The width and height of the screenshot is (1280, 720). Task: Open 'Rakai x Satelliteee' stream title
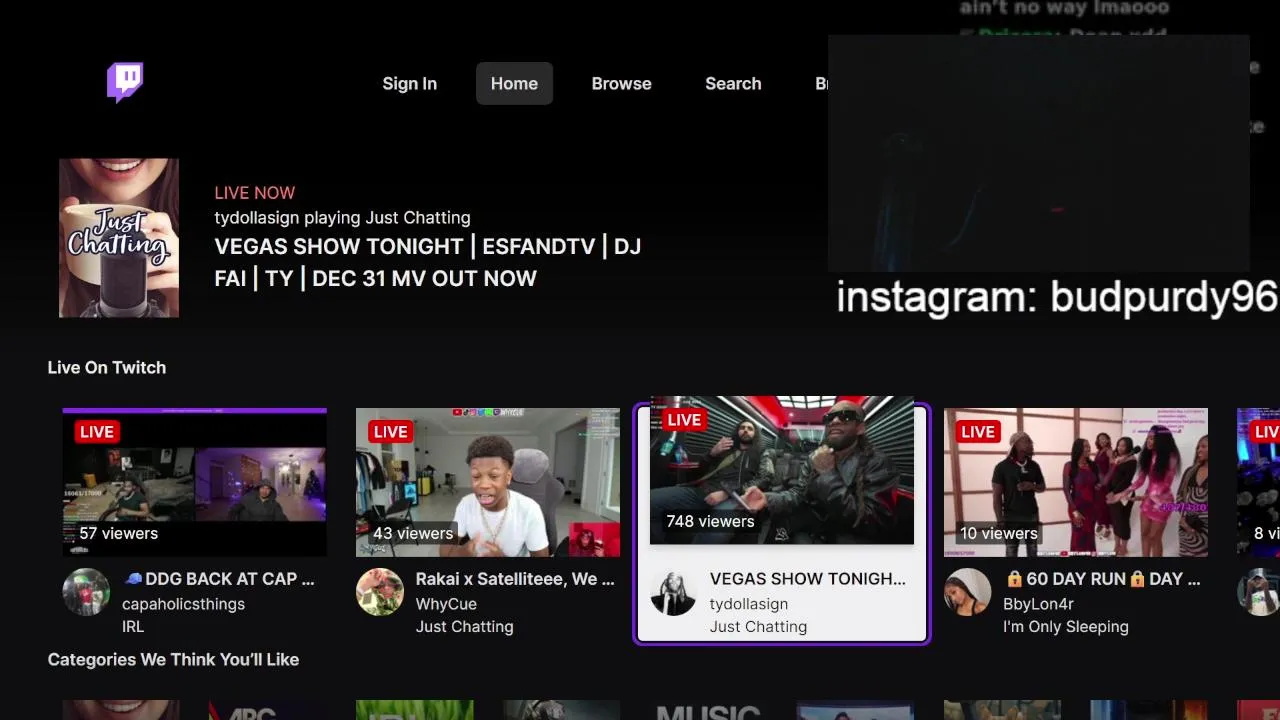[515, 579]
